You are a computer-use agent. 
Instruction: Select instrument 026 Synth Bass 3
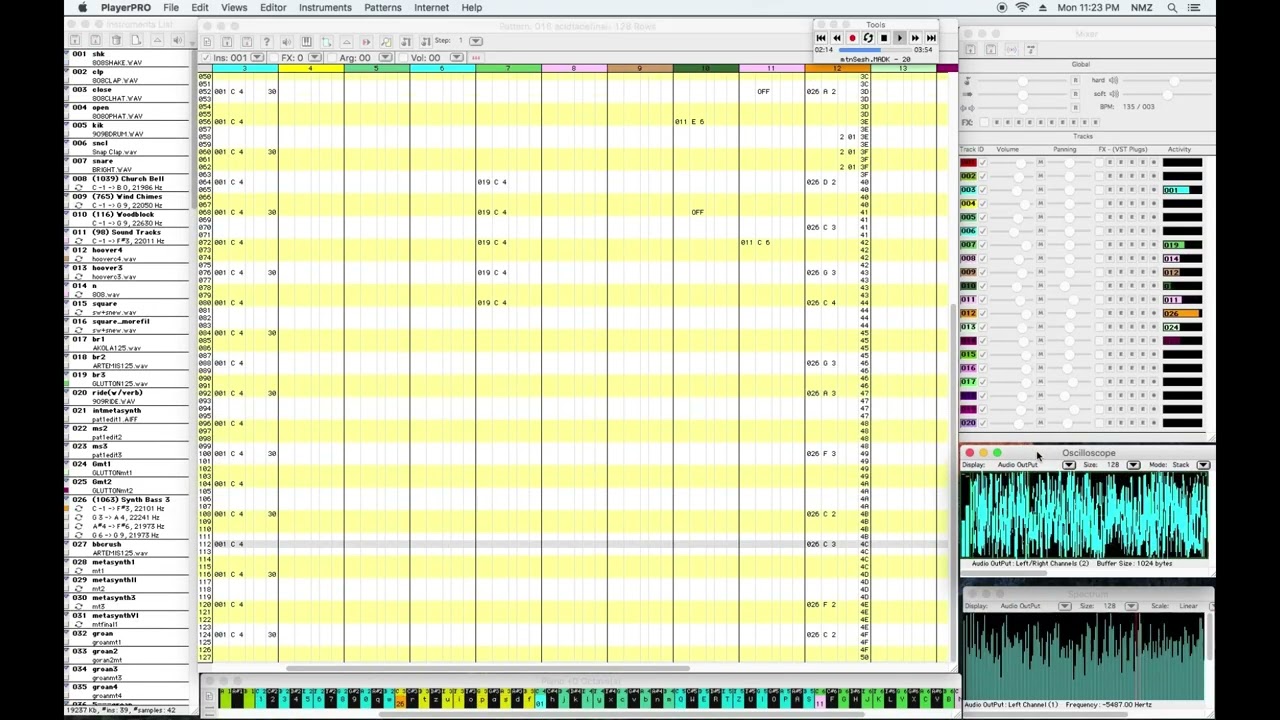(x=128, y=517)
